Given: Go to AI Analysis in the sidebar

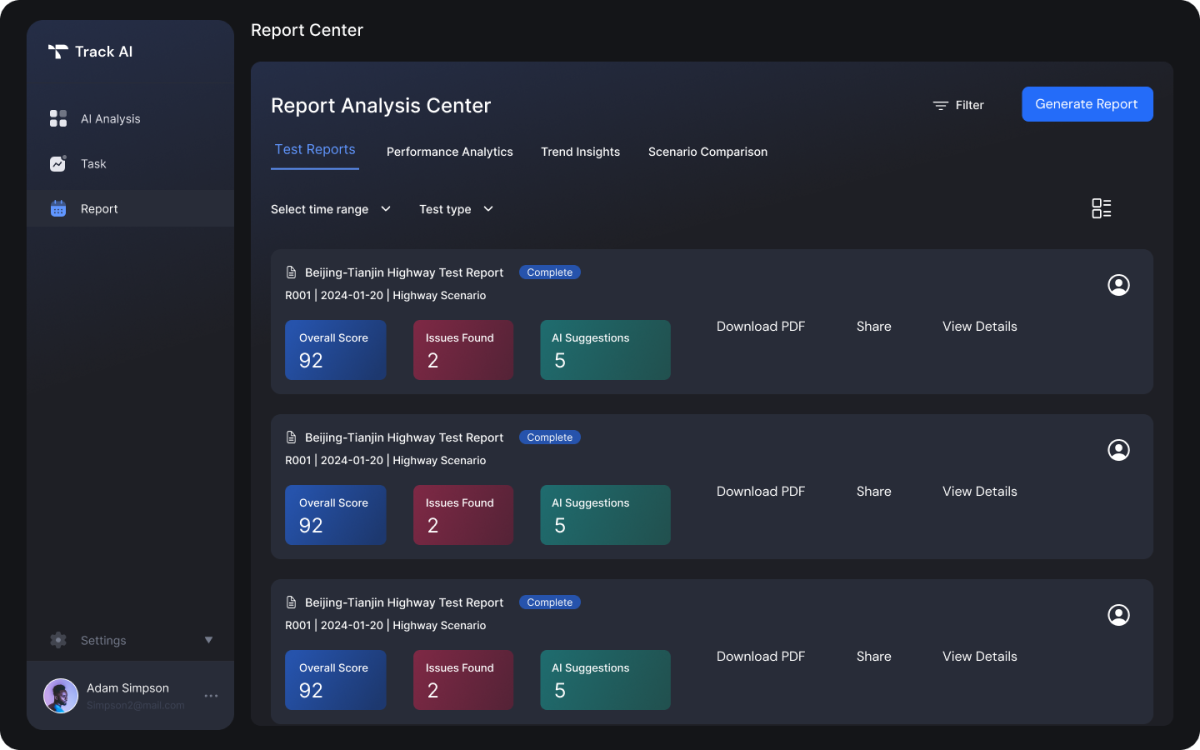Looking at the screenshot, I should pyautogui.click(x=130, y=119).
